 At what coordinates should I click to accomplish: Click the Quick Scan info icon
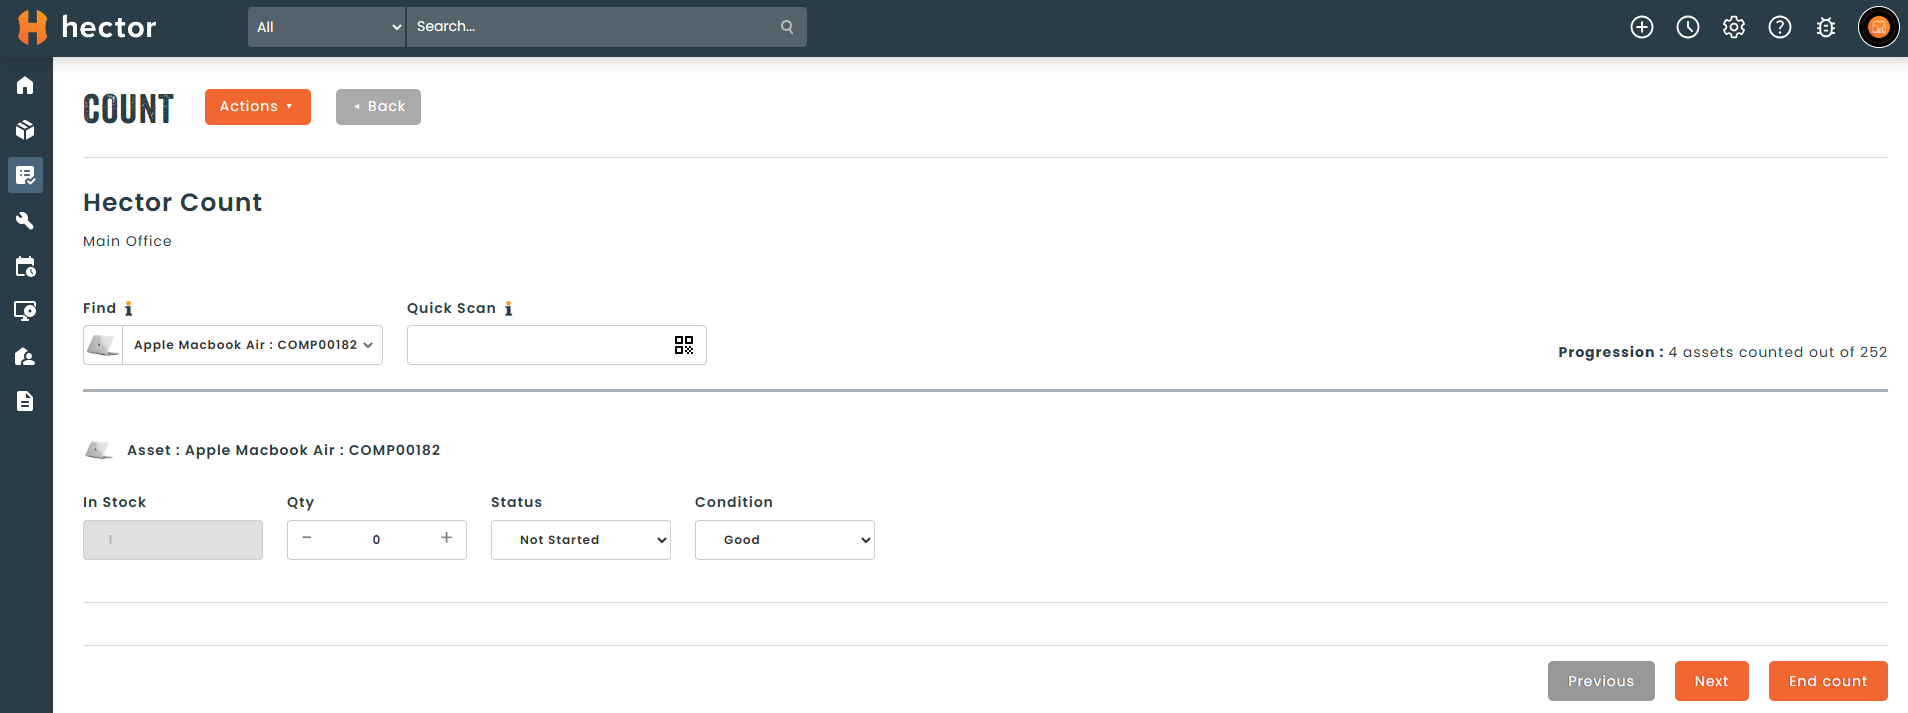[x=508, y=308]
